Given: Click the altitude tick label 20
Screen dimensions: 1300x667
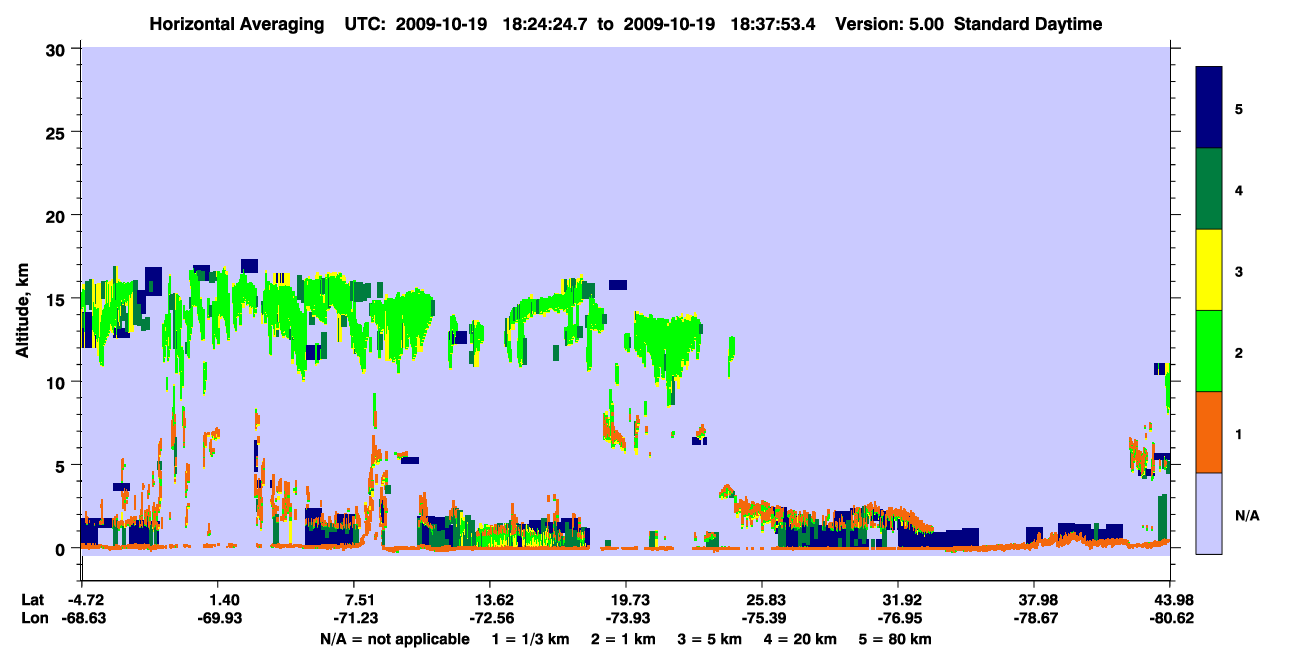Looking at the screenshot, I should (58, 215).
